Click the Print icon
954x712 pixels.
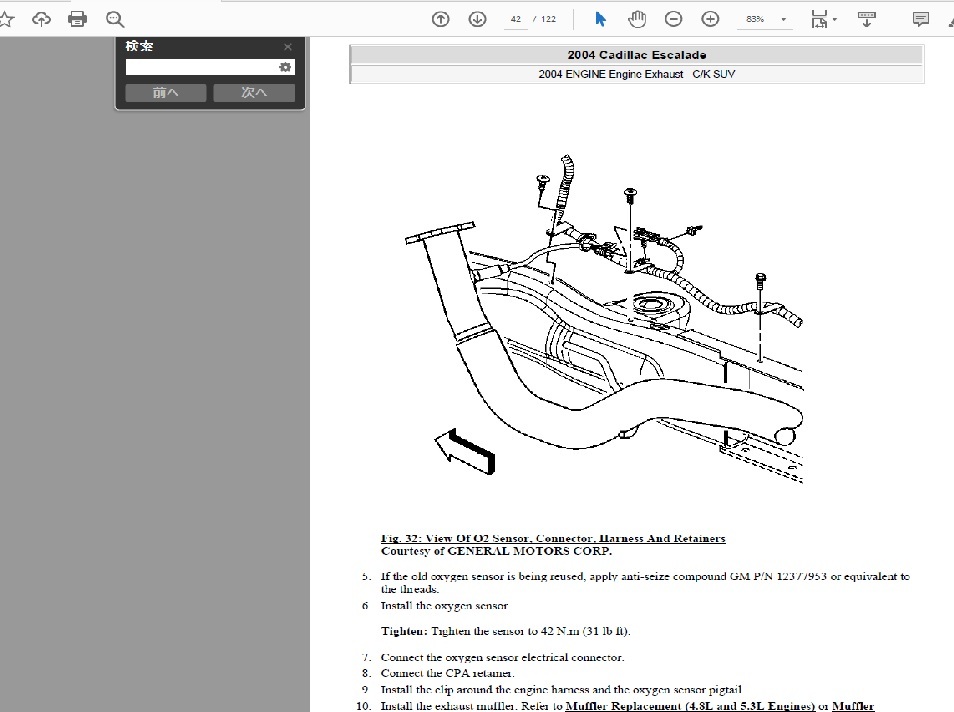(77, 19)
